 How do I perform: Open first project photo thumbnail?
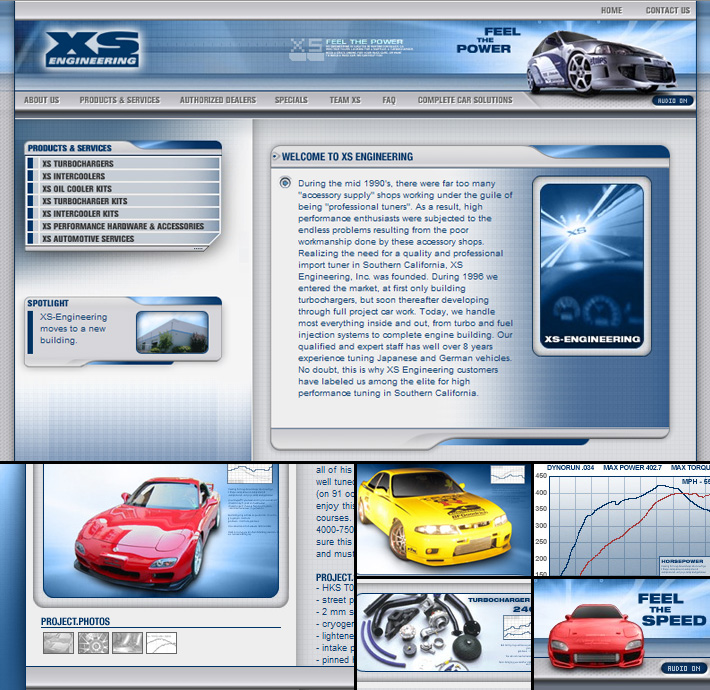click(x=58, y=643)
